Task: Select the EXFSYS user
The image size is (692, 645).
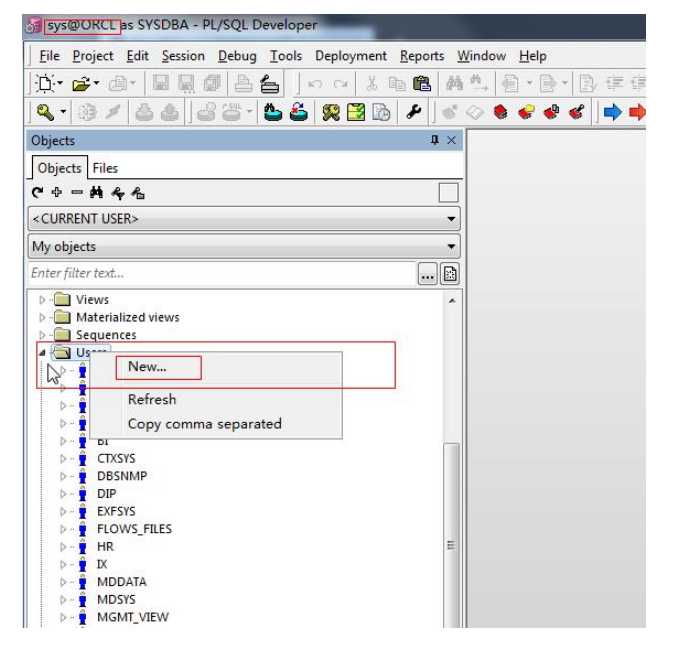Action: coord(116,512)
